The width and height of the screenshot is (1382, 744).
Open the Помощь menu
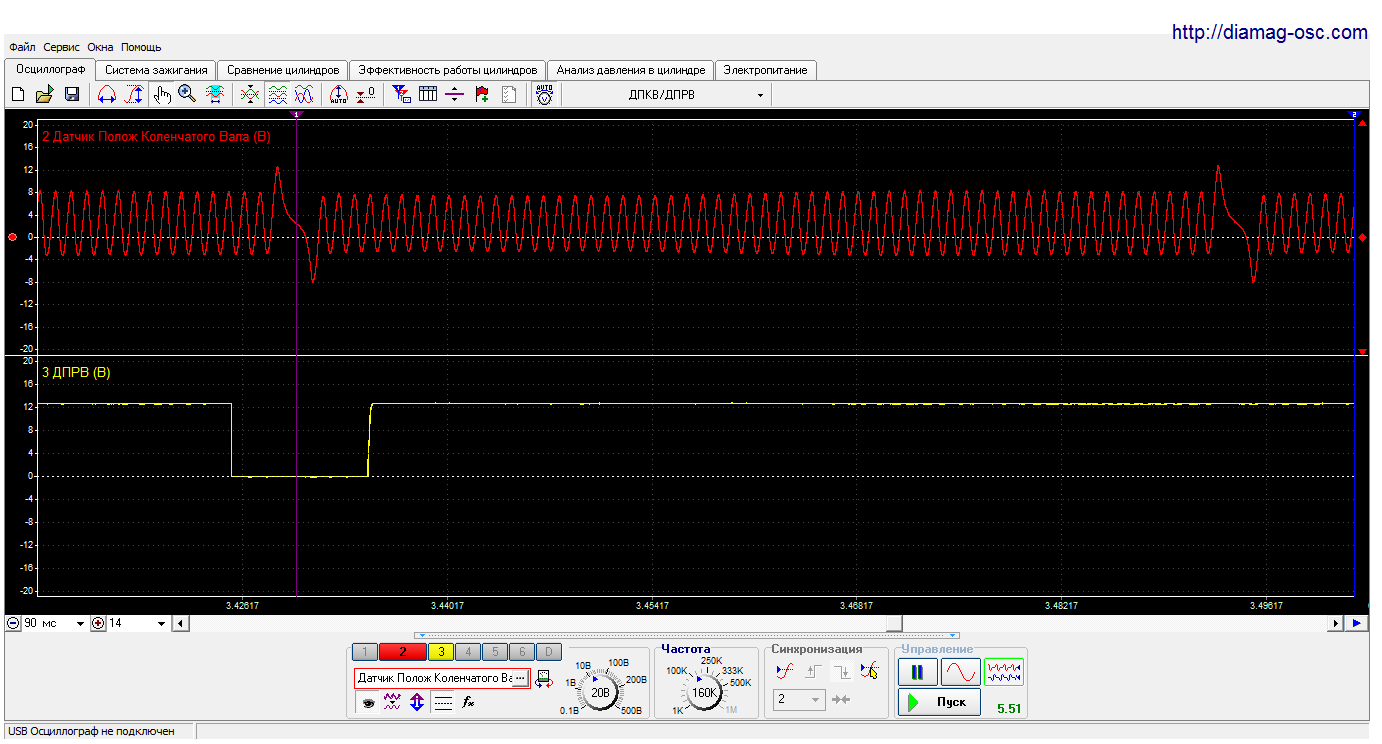(141, 47)
